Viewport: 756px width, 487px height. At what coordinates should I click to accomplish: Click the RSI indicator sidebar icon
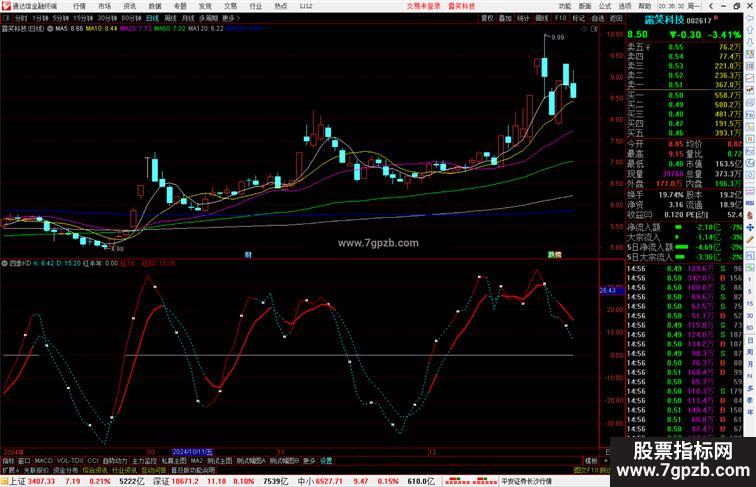(x=750, y=203)
